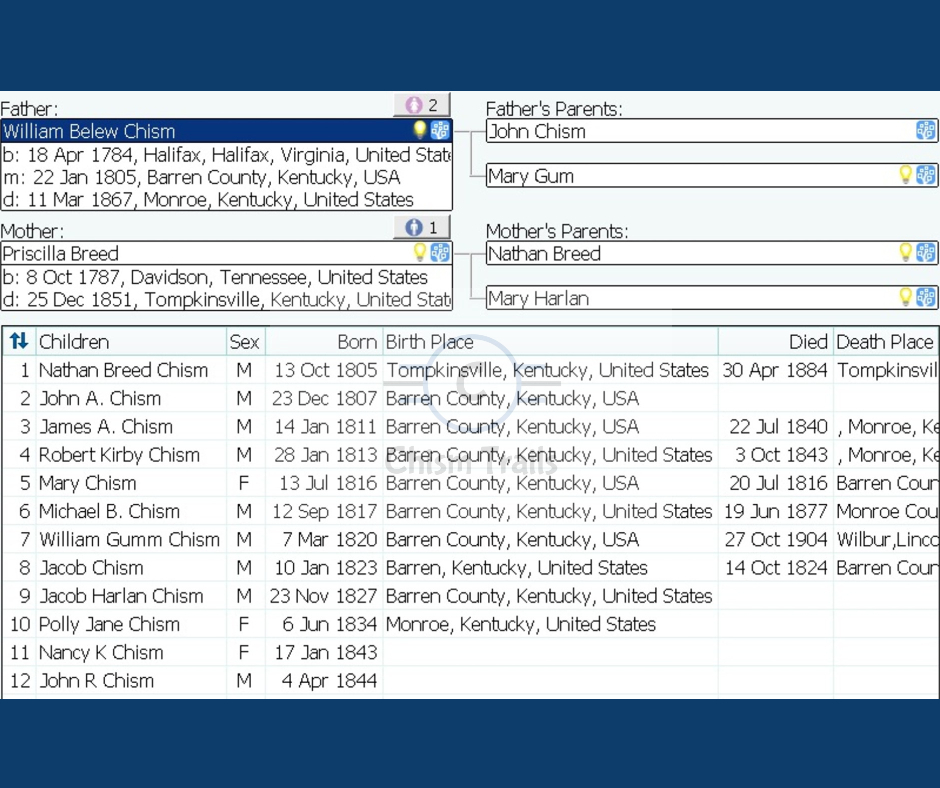Expand details for Nathan Breed Chism's row
The width and height of the screenshot is (940, 788).
(x=124, y=370)
